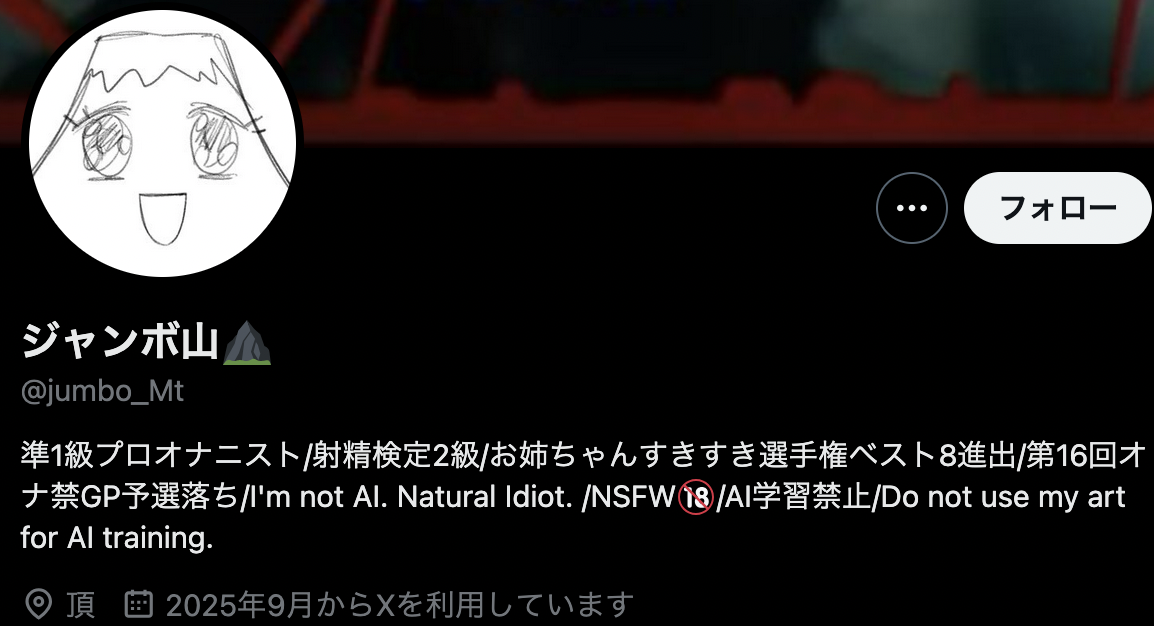Open the three-dot more options menu
The width and height of the screenshot is (1154, 626).
pyautogui.click(x=911, y=208)
